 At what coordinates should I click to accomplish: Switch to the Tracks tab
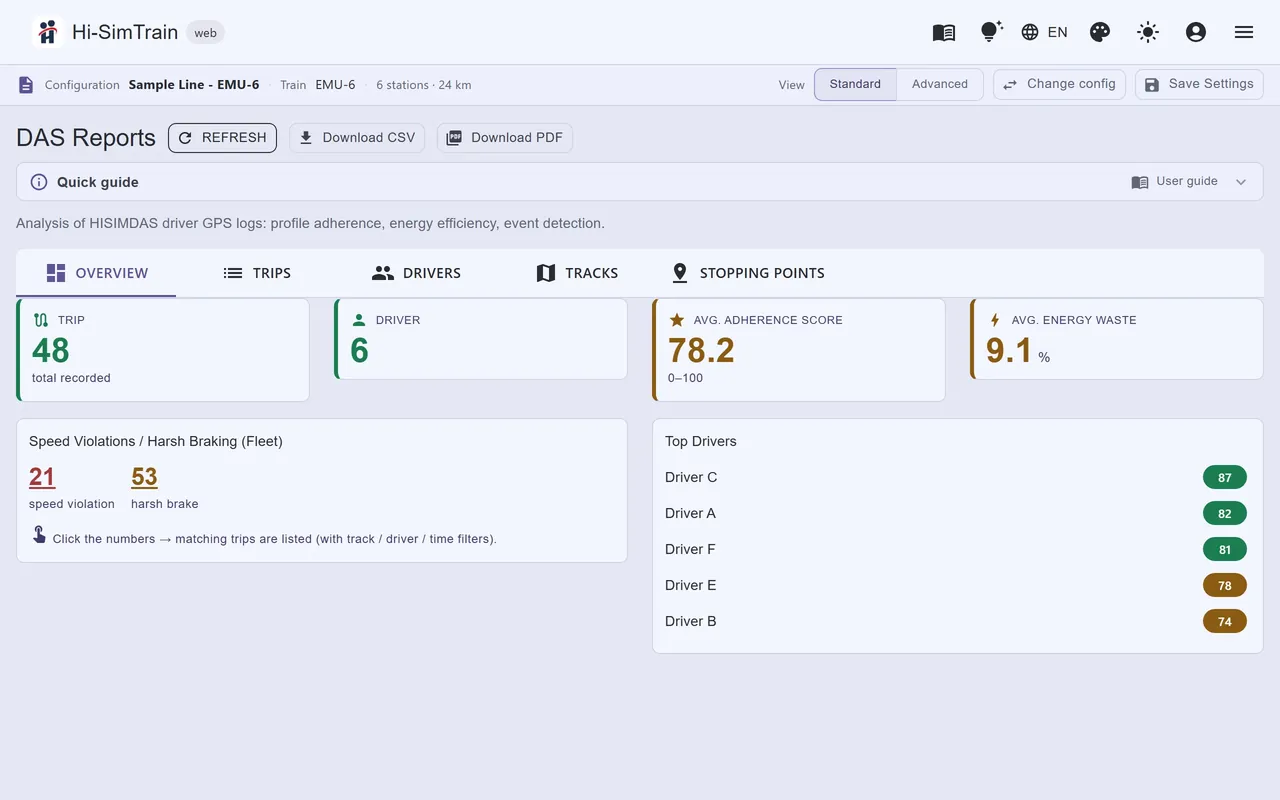(x=577, y=273)
